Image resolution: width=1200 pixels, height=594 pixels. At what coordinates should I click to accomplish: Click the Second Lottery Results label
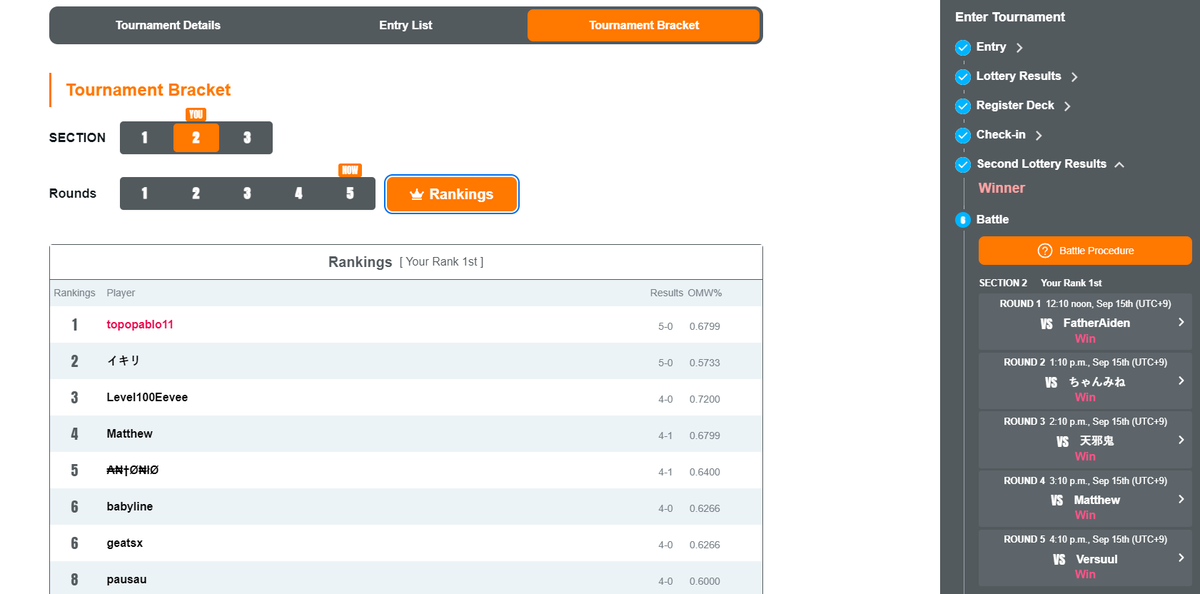click(x=1041, y=164)
